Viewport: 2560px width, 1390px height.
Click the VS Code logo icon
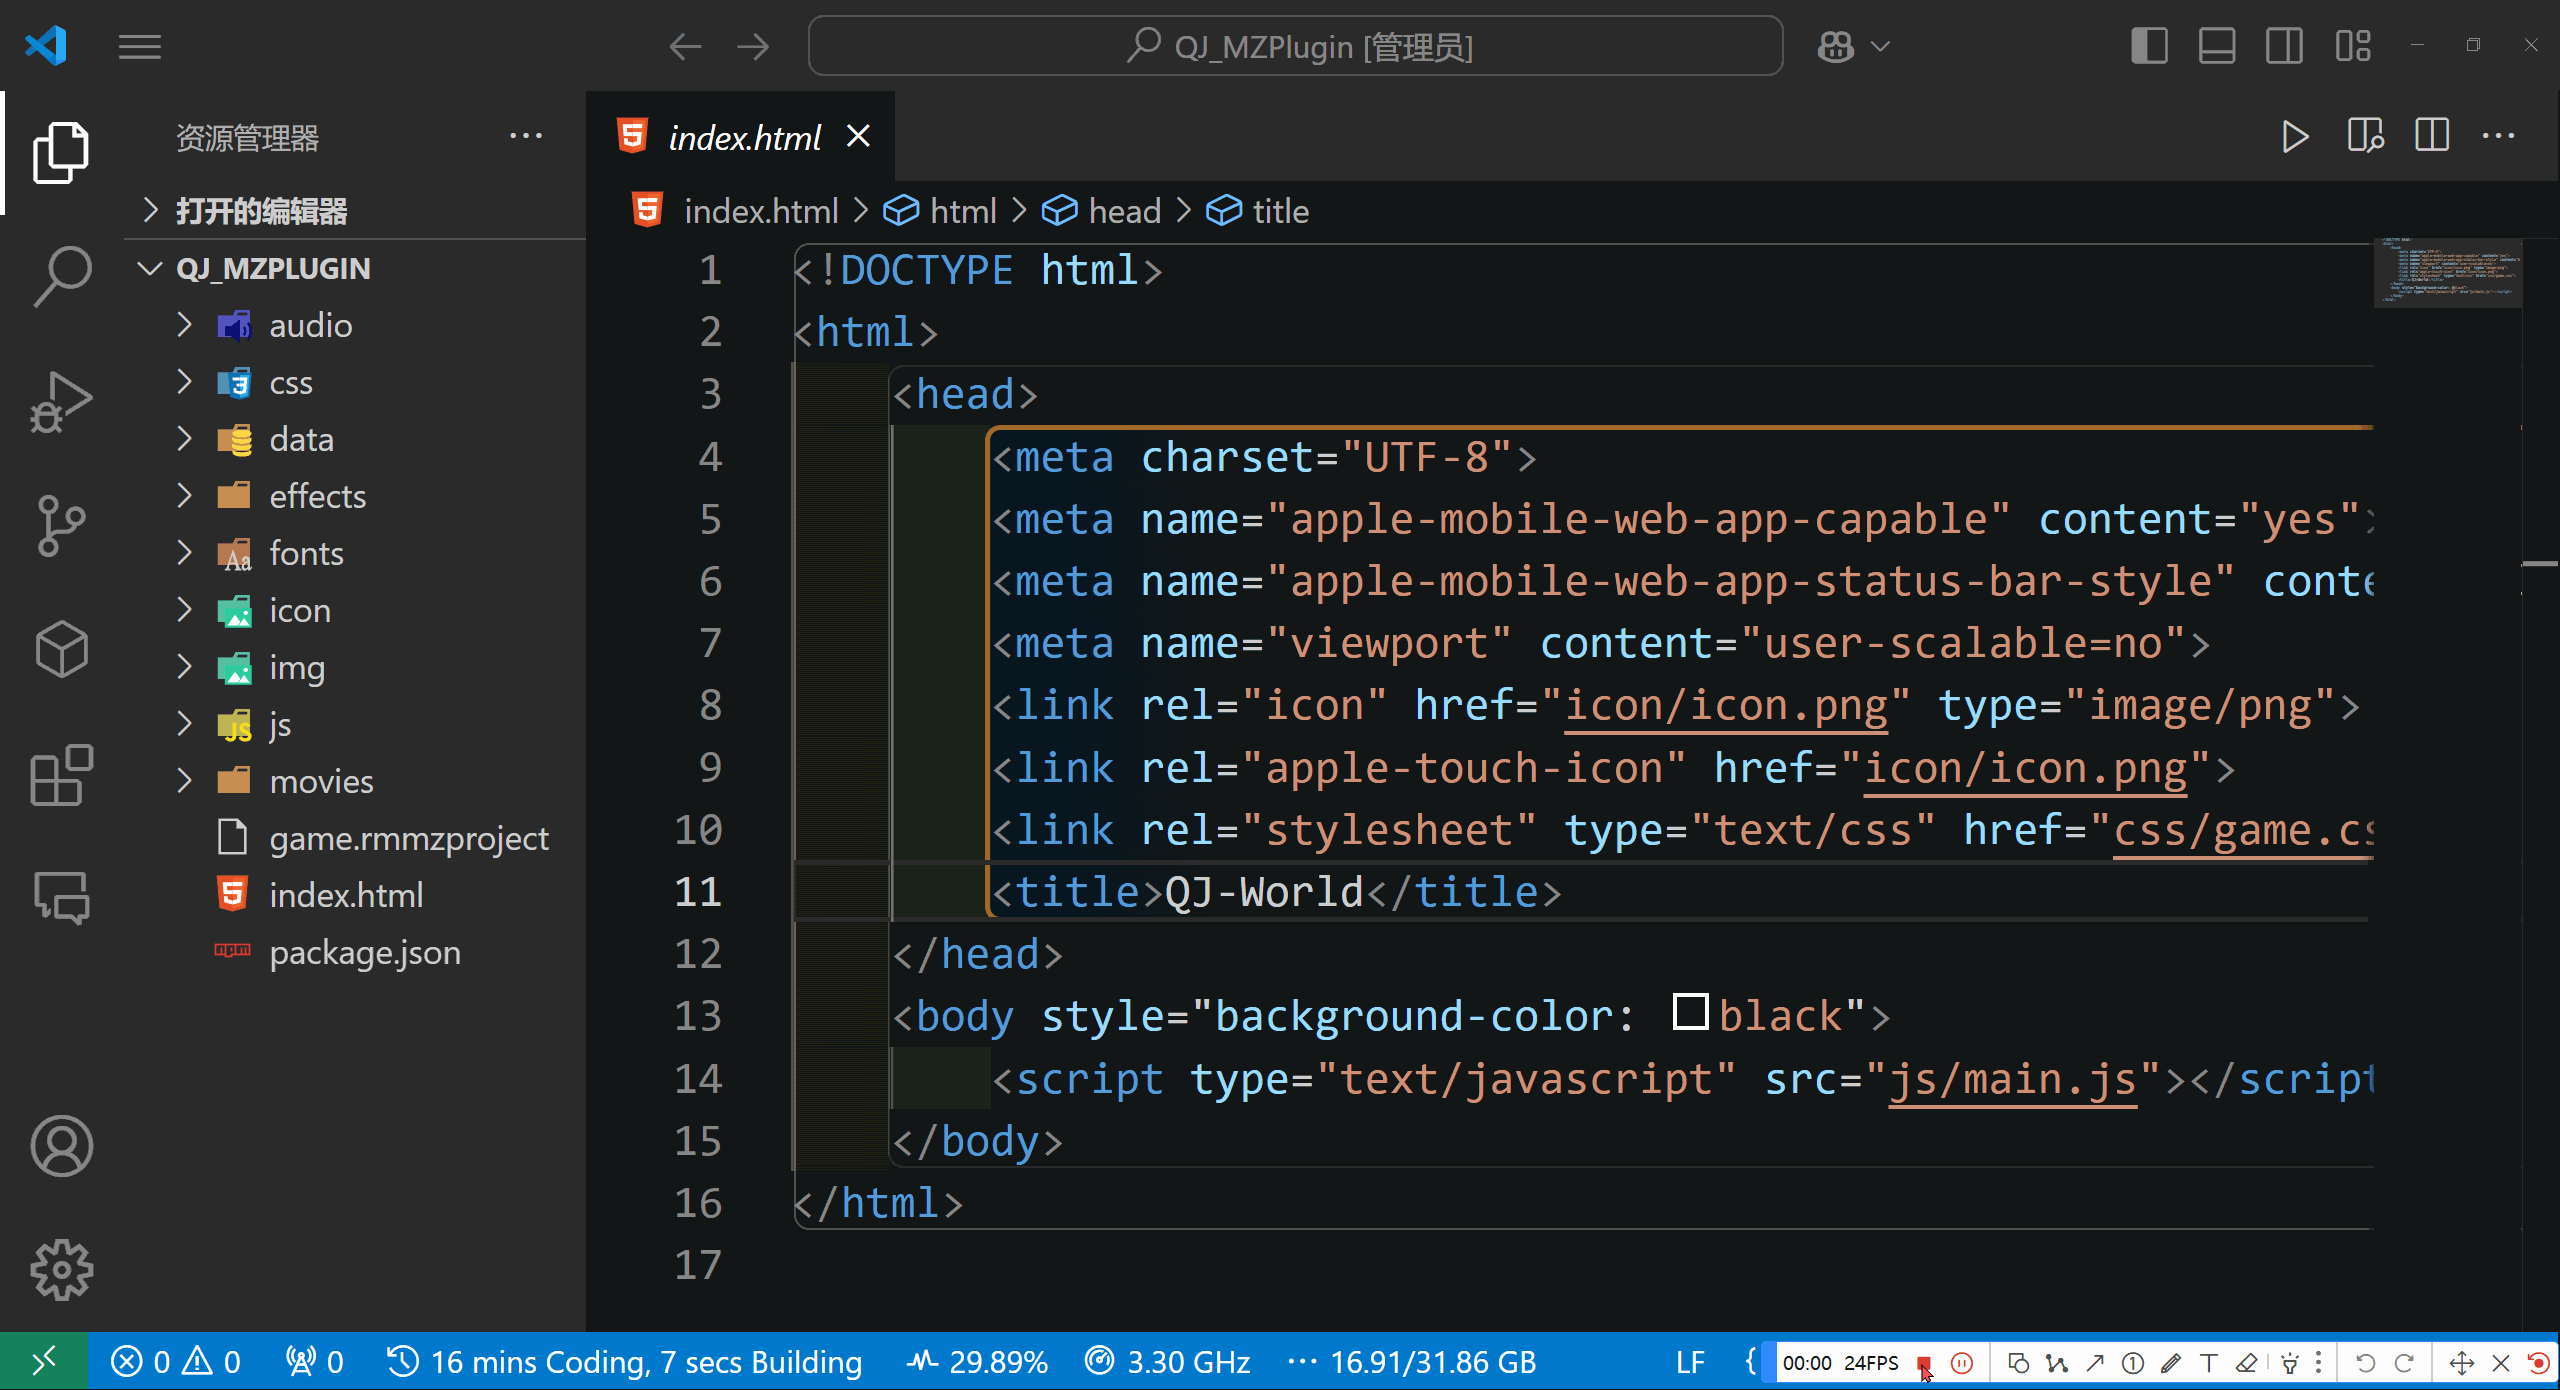(x=46, y=46)
